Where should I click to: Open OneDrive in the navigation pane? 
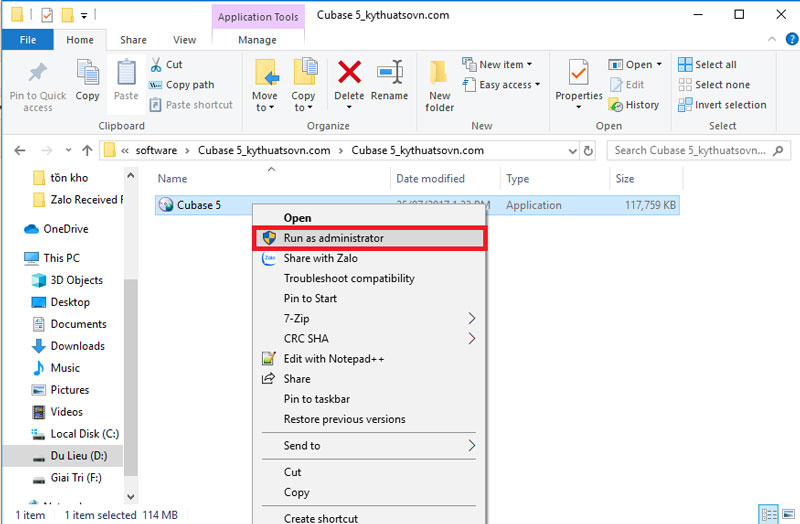coord(66,229)
